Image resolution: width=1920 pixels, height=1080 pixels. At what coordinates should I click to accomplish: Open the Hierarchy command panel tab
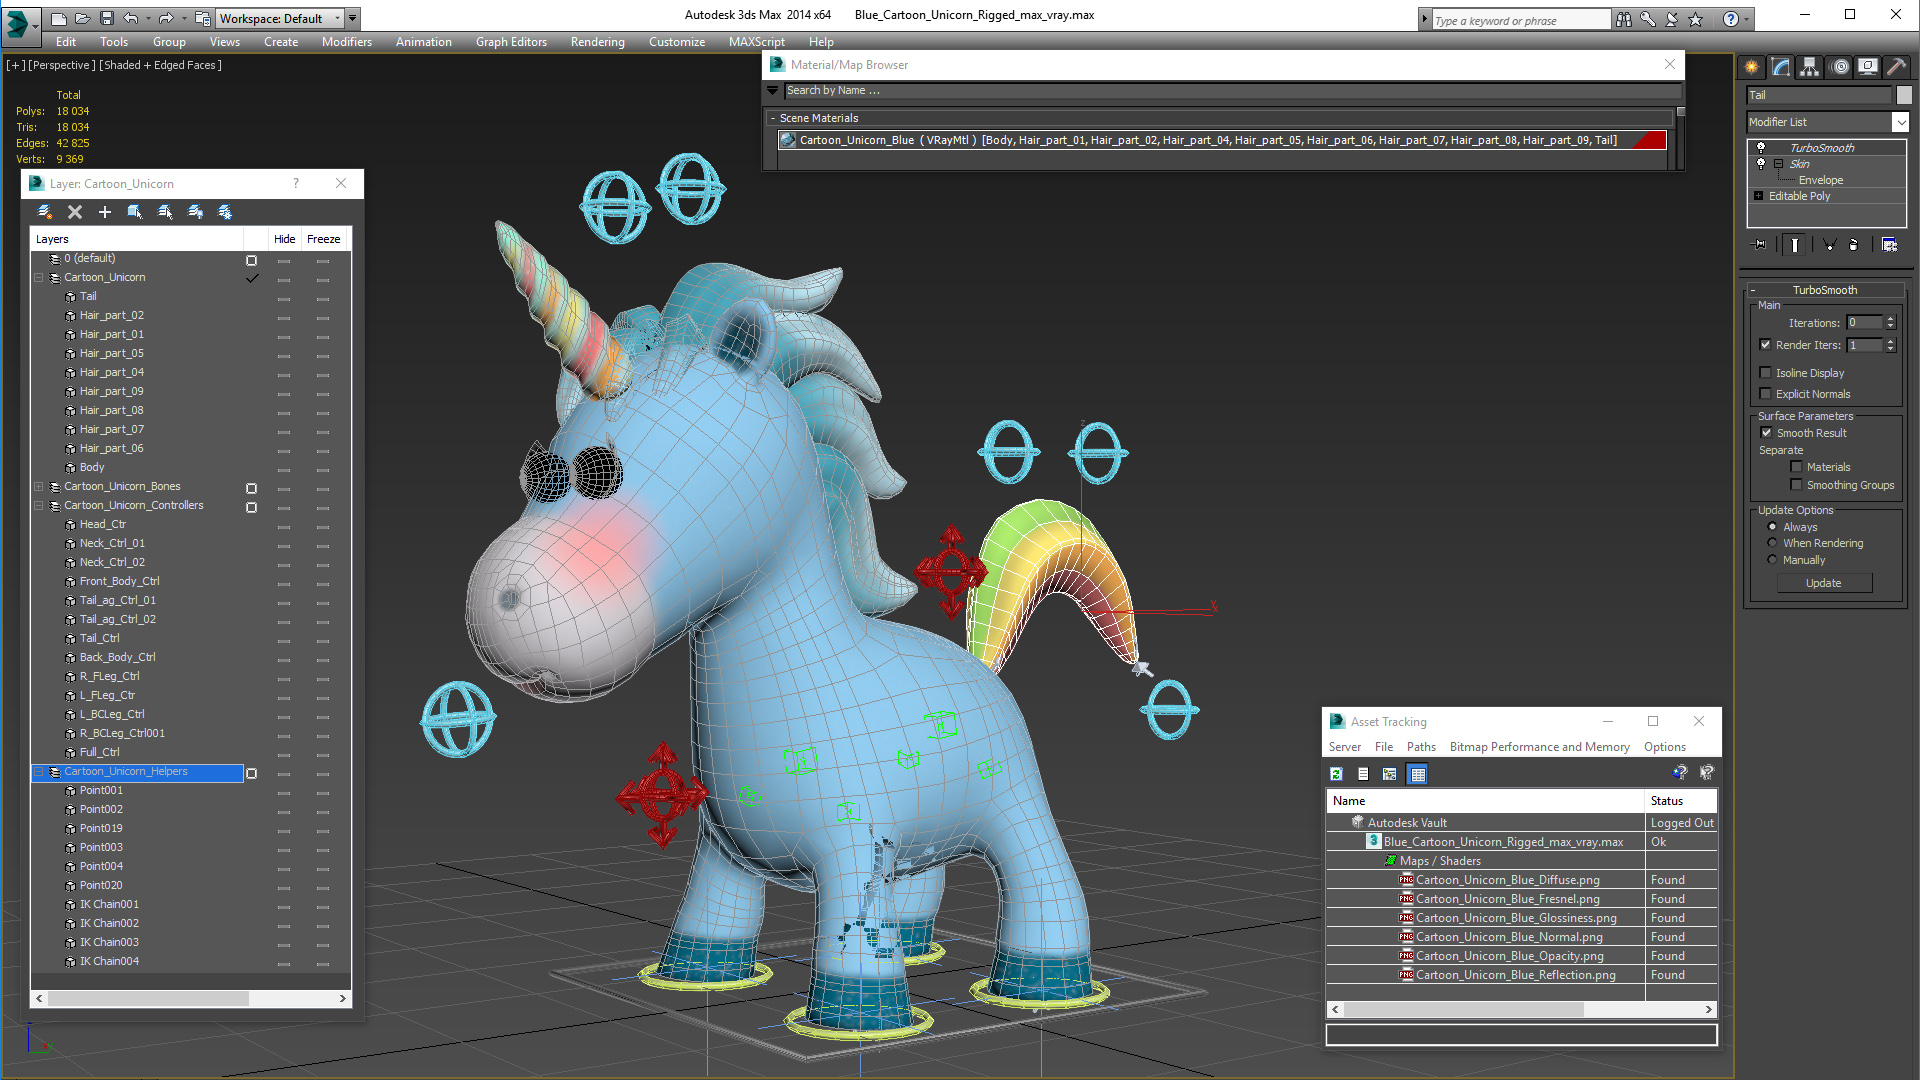[1809, 67]
